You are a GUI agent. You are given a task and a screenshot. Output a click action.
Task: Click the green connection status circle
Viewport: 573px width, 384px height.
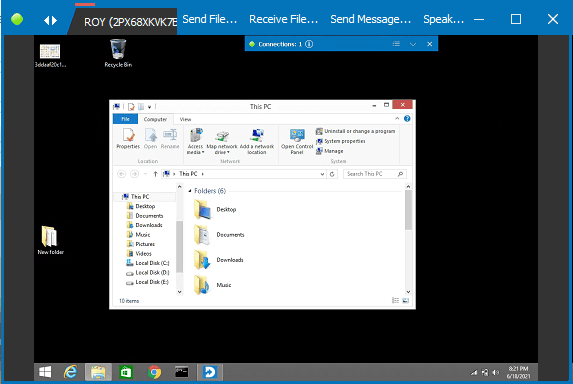[x=17, y=19]
